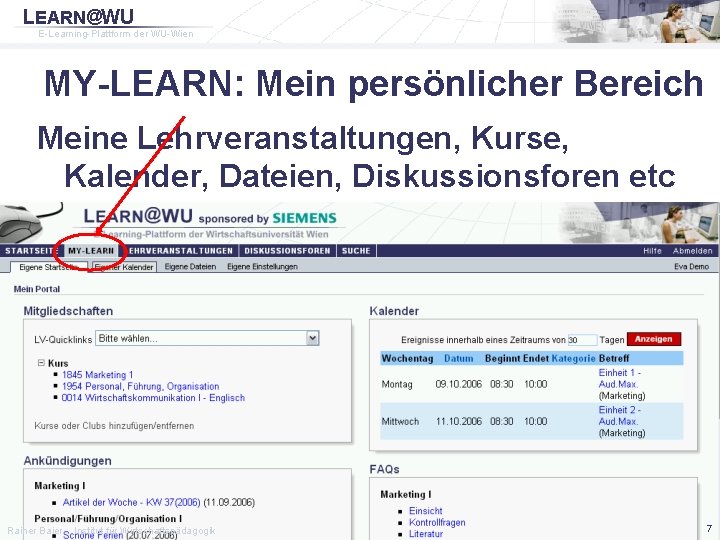Click the Mein Portal heading
The height and width of the screenshot is (540, 720).
click(37, 289)
